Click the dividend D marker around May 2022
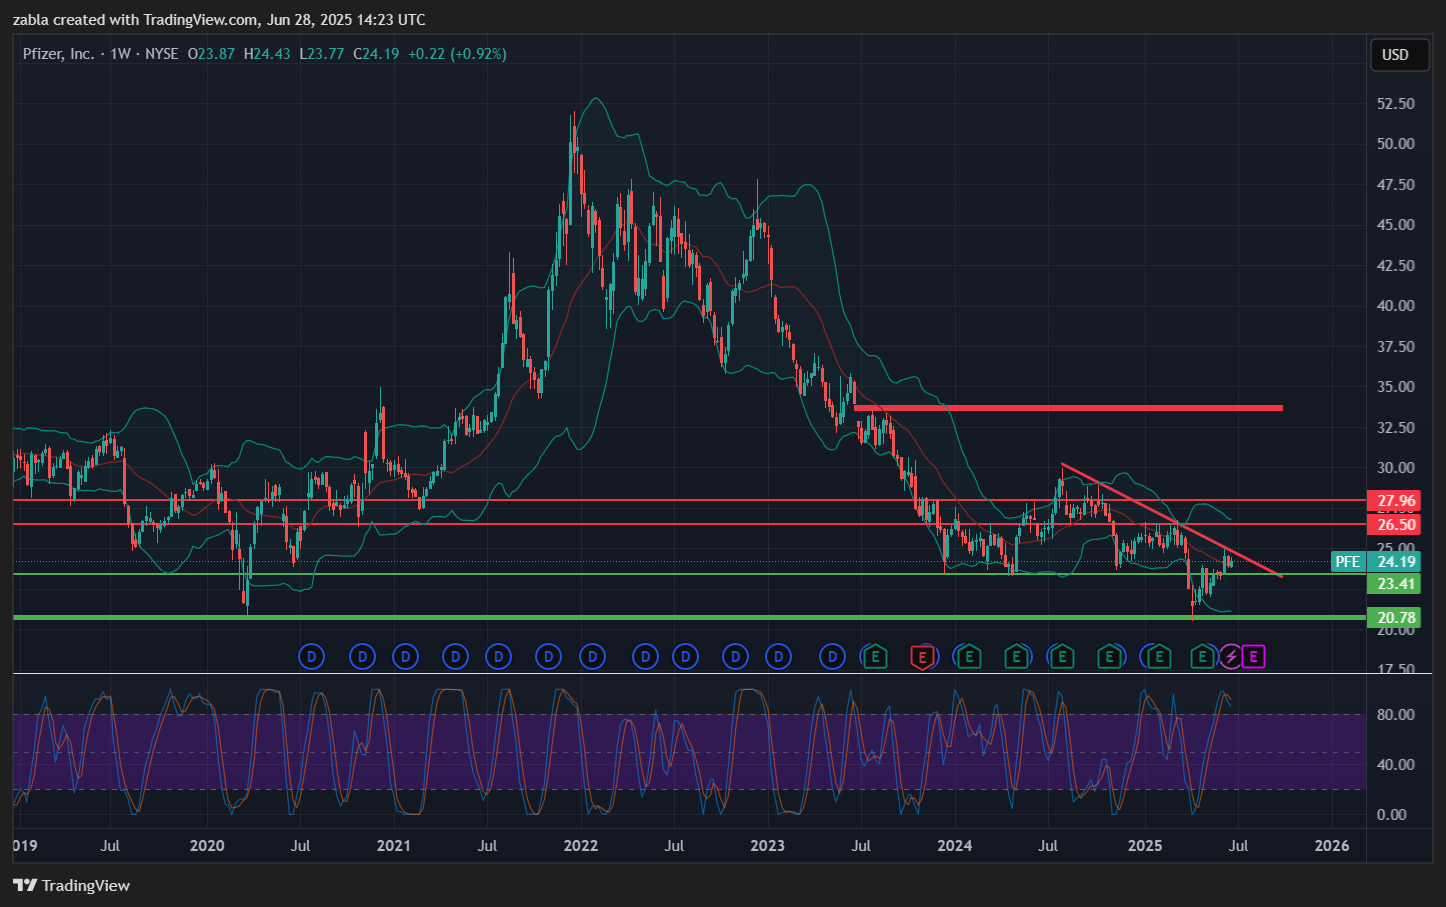The height and width of the screenshot is (907, 1446). 645,657
